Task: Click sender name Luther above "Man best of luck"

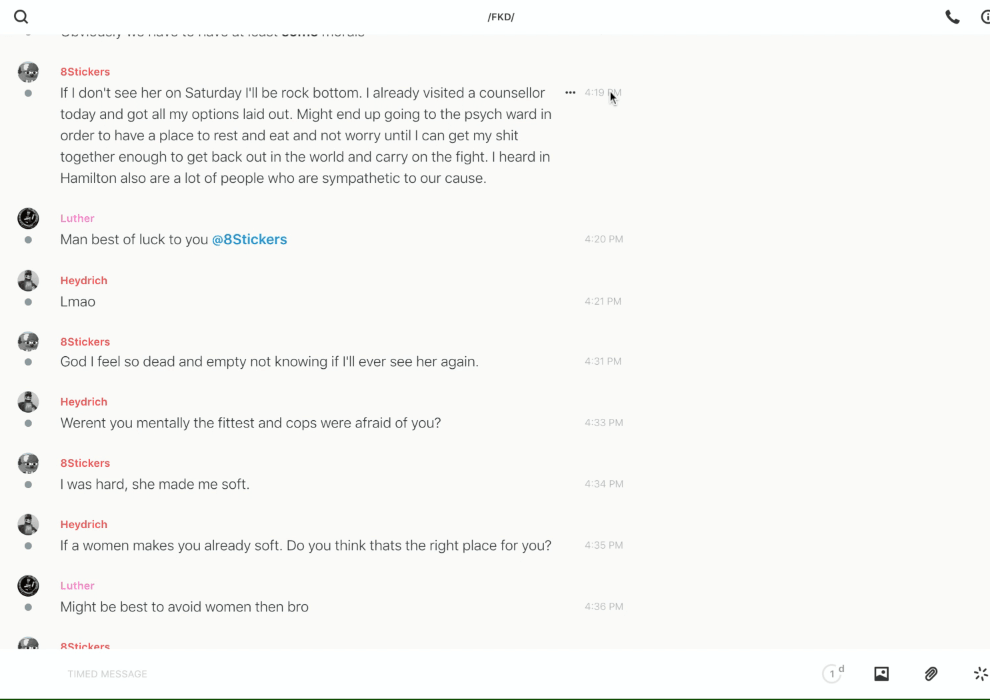Action: 77,218
